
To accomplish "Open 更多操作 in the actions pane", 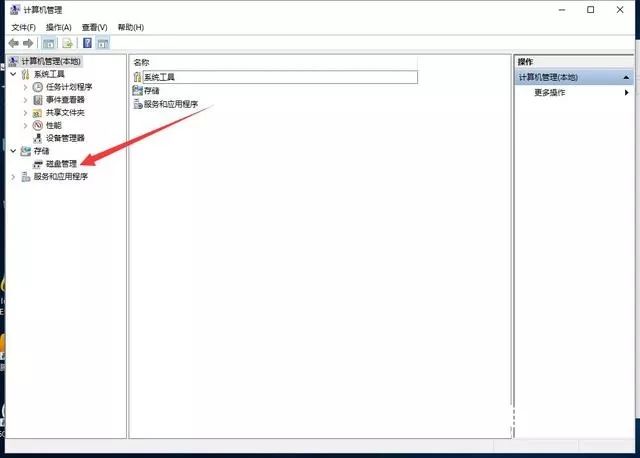I will click(550, 93).
